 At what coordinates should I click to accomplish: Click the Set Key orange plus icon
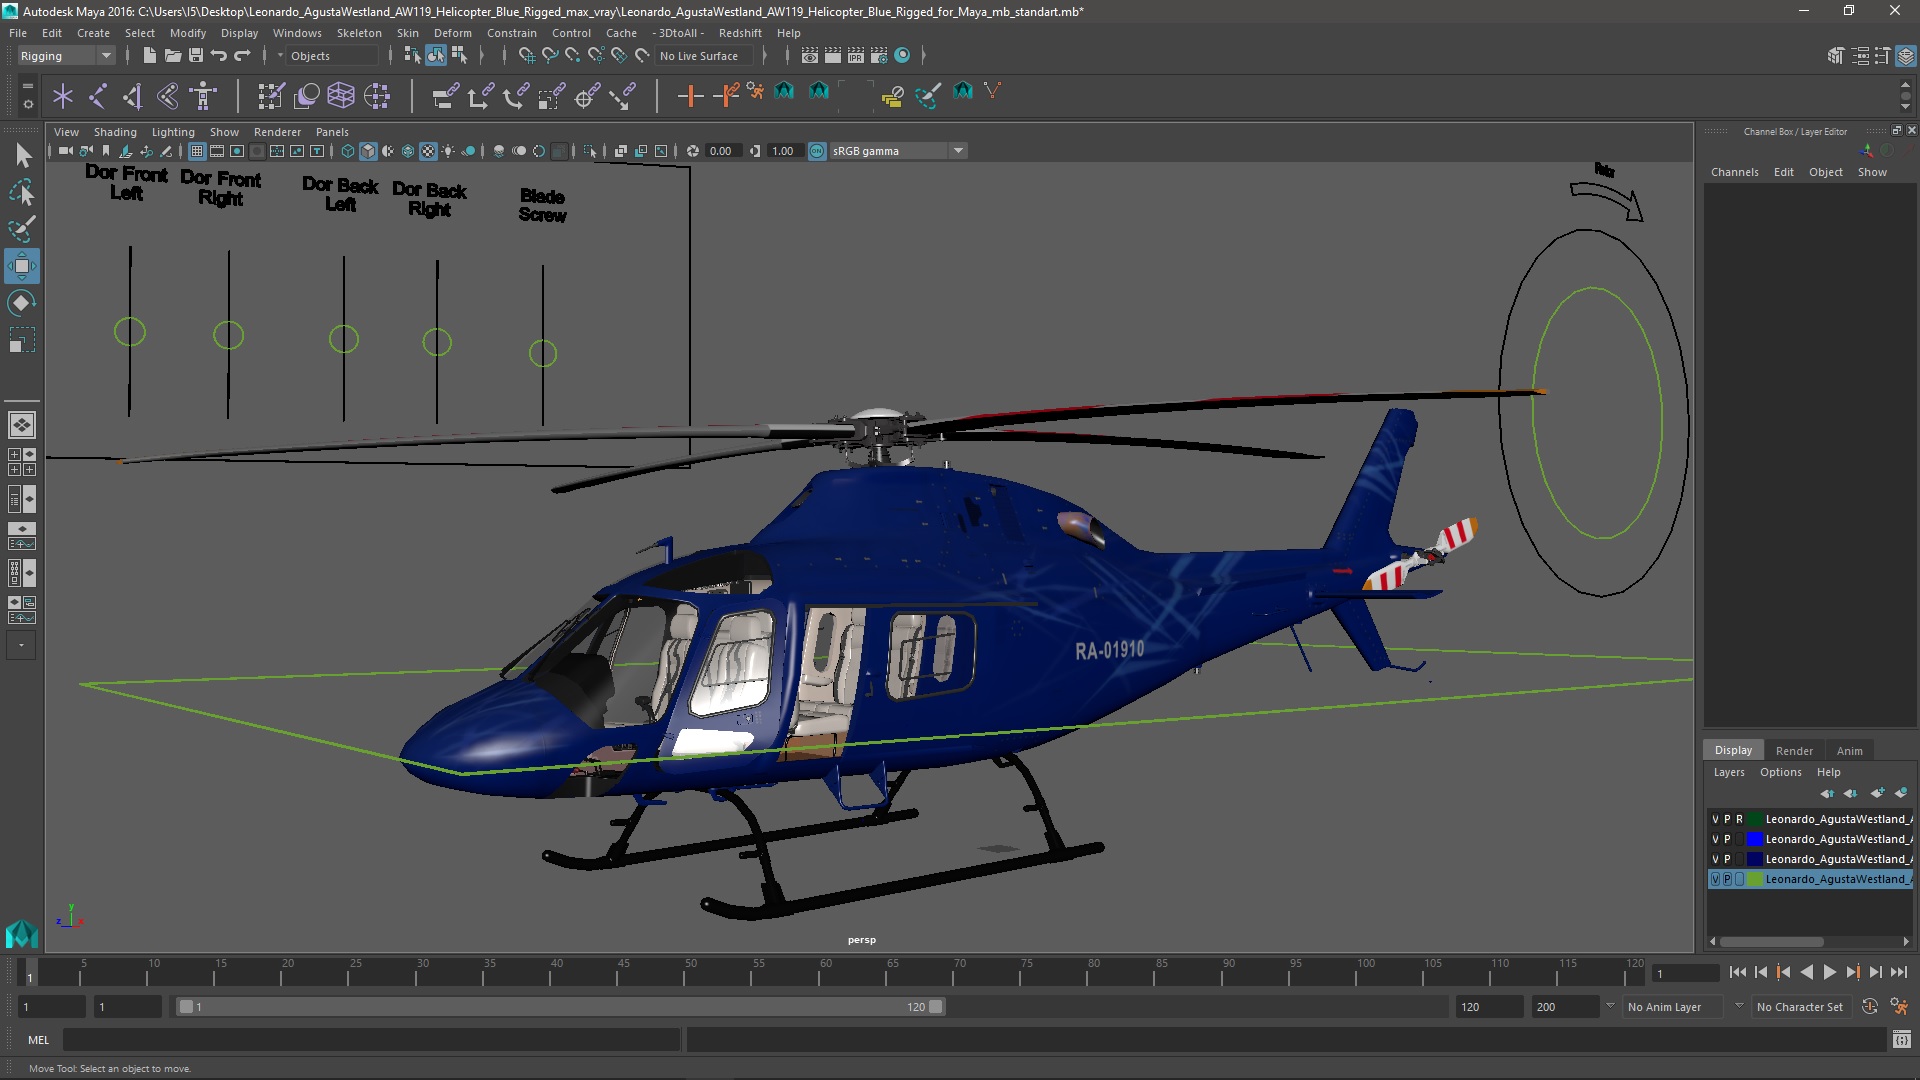pos(690,96)
